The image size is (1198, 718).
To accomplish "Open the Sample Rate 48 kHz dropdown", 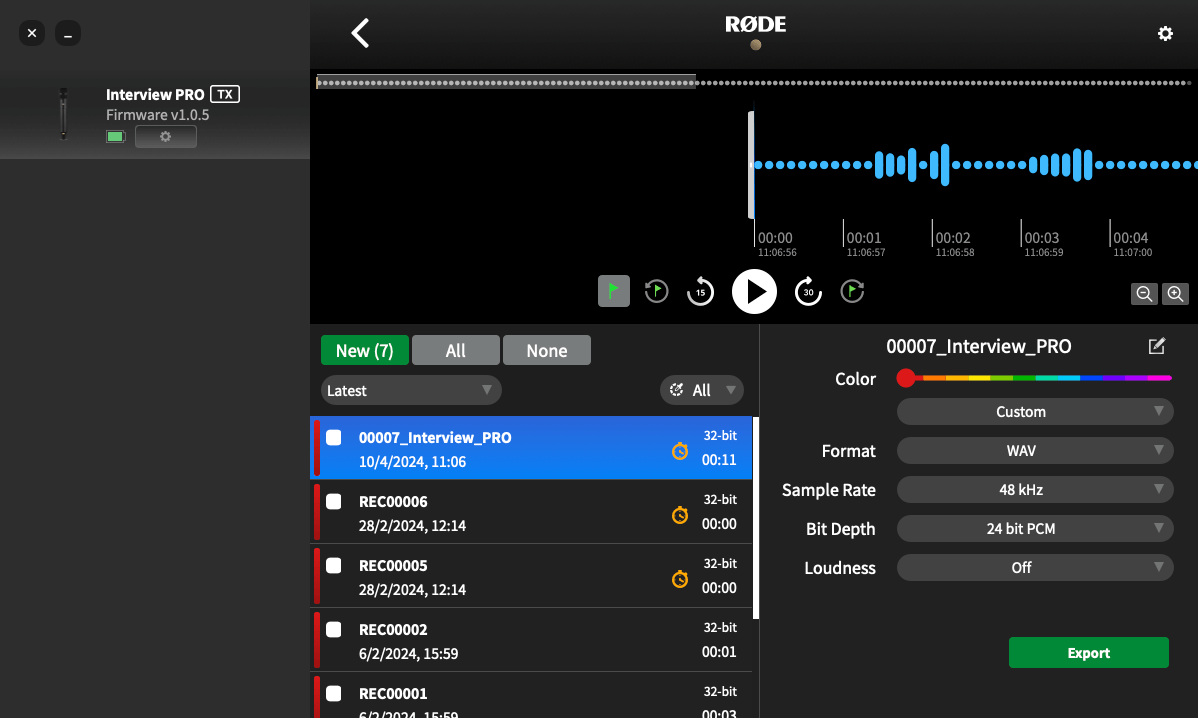I will (x=1035, y=490).
